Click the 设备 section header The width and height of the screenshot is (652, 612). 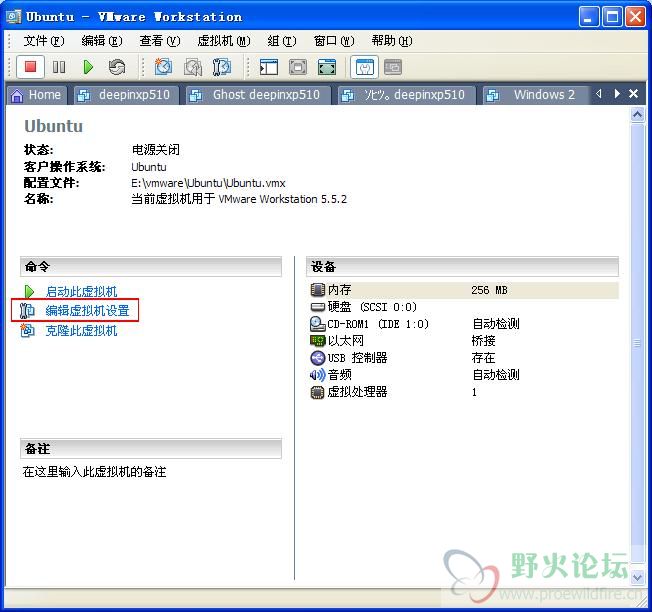click(462, 267)
